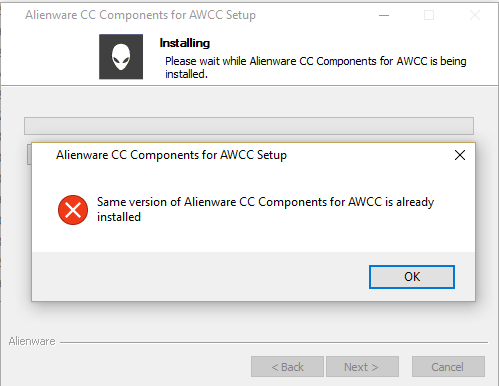Click the Cancel button in setup wizard

tap(448, 367)
